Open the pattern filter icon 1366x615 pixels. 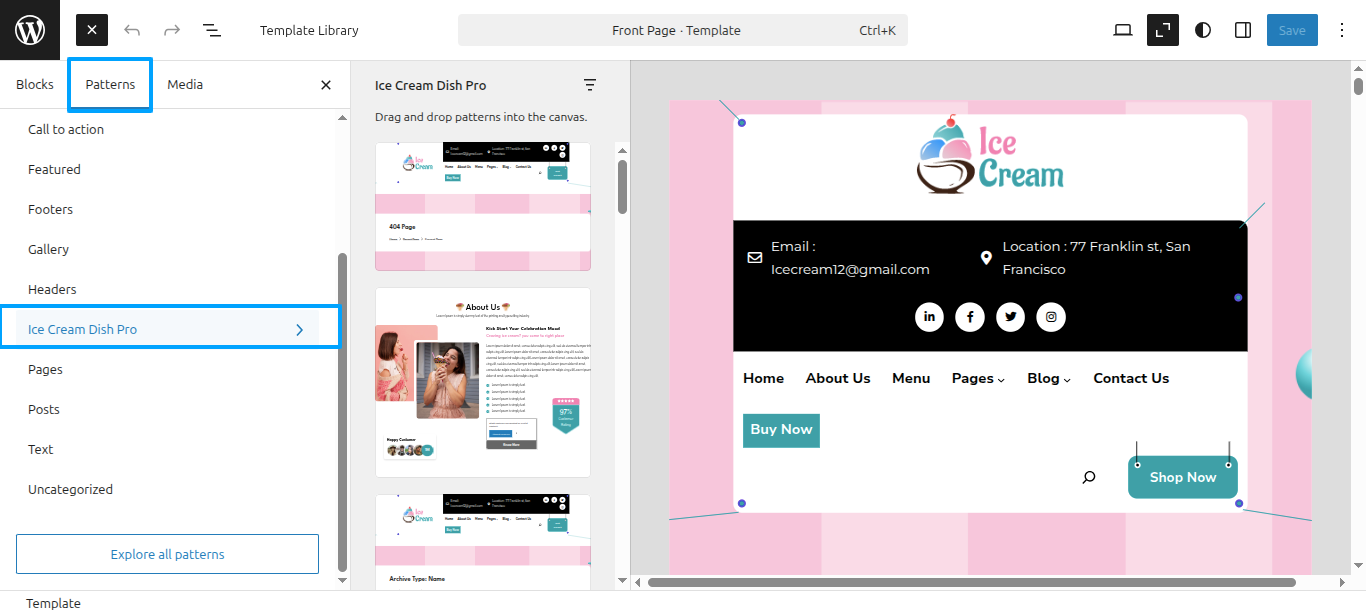tap(590, 85)
